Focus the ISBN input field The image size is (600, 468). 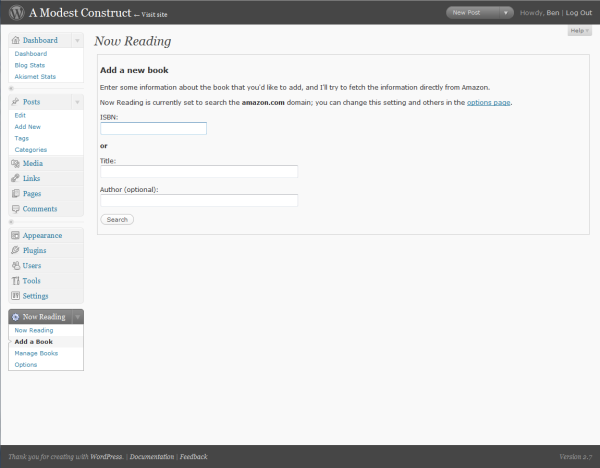pos(153,128)
